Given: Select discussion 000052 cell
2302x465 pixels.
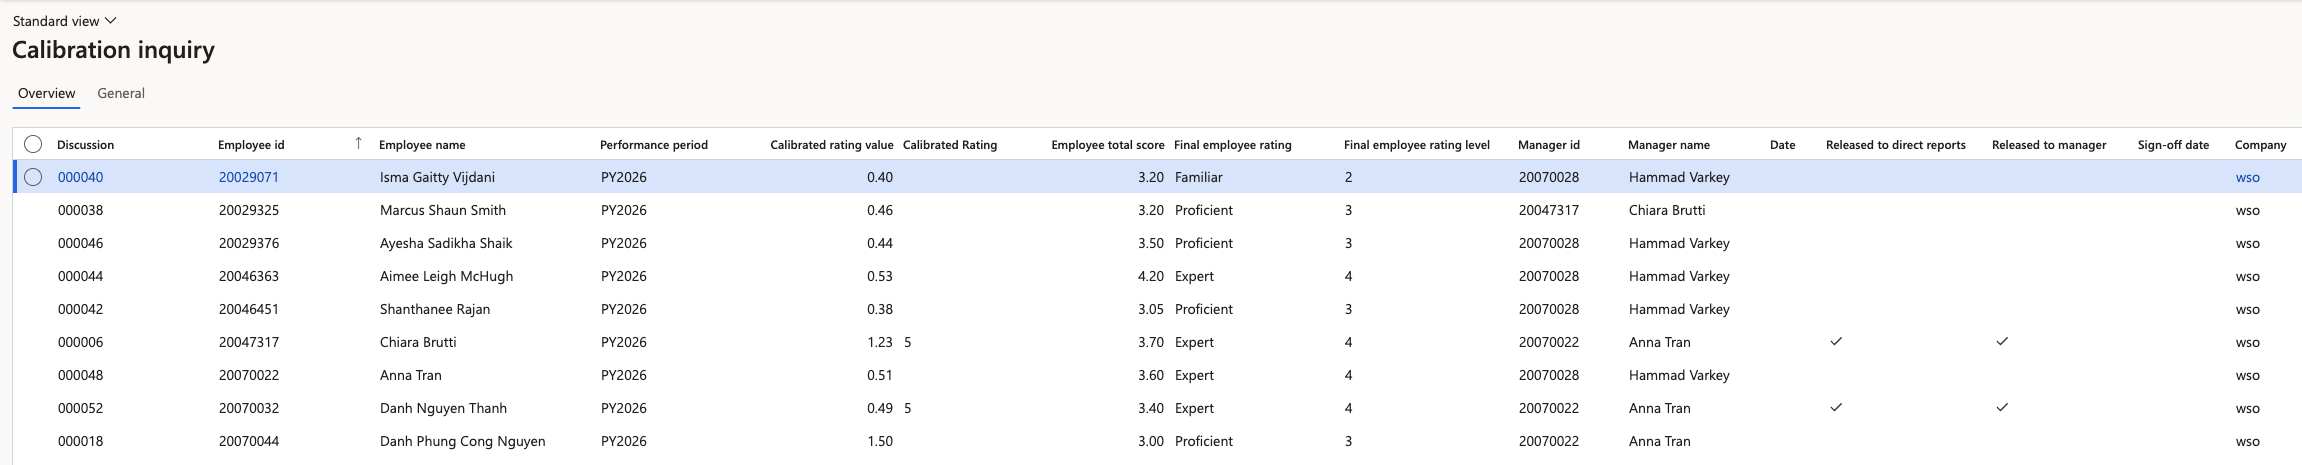Looking at the screenshot, I should pos(80,408).
